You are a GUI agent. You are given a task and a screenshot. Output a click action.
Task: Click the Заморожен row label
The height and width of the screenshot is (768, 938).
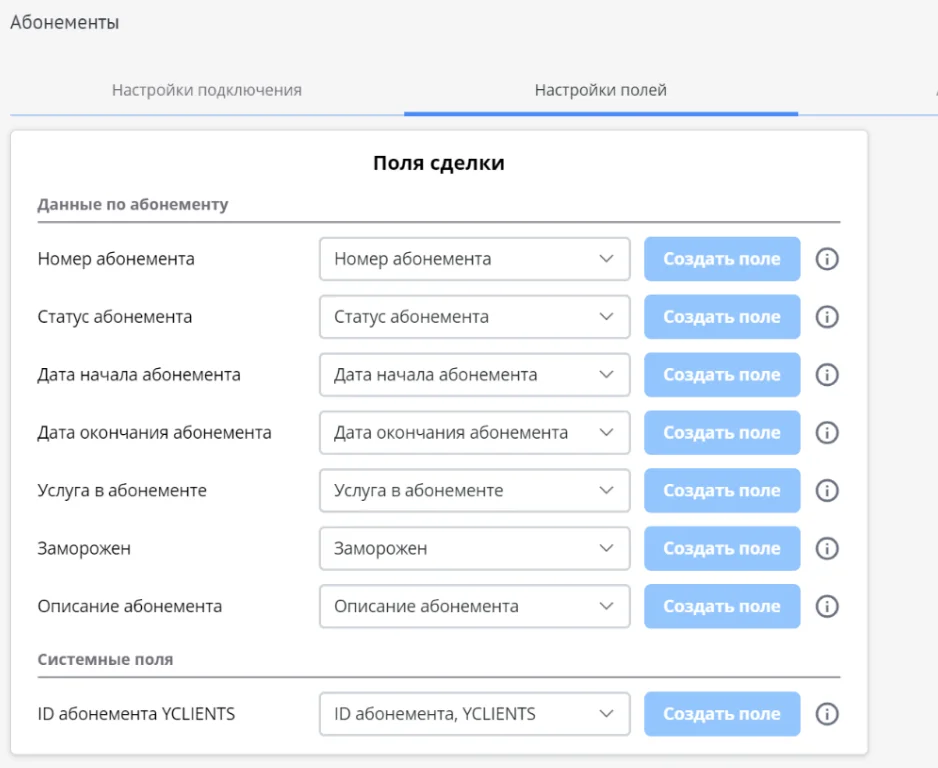coord(84,548)
